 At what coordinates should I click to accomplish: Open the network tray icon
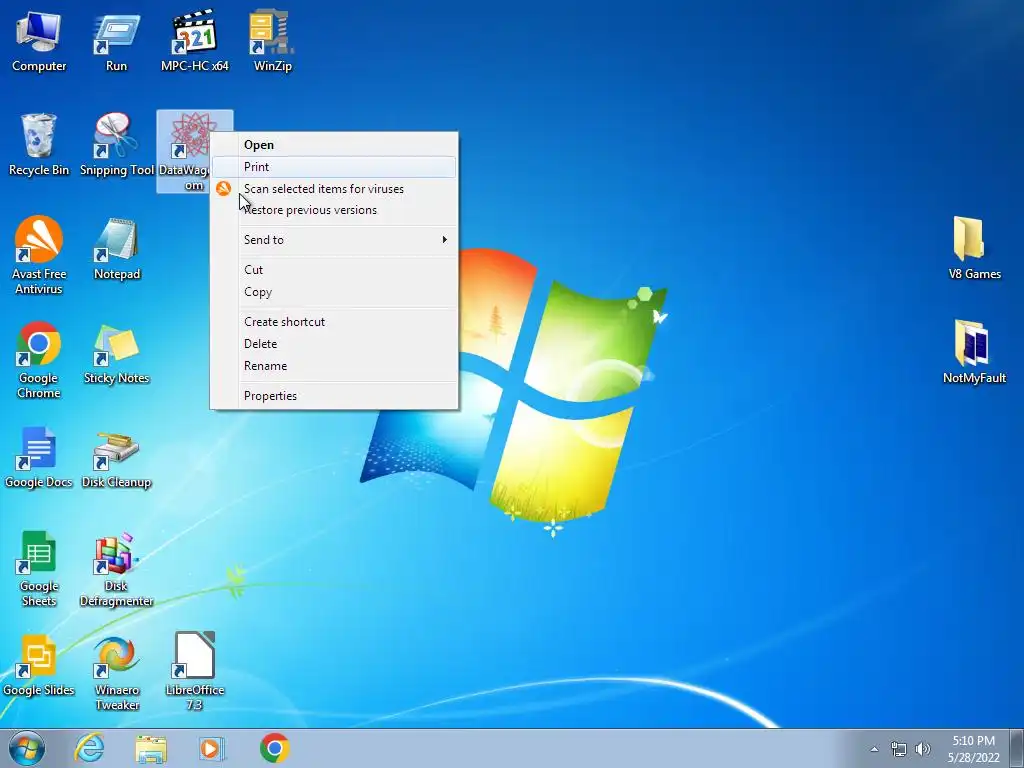click(x=899, y=749)
